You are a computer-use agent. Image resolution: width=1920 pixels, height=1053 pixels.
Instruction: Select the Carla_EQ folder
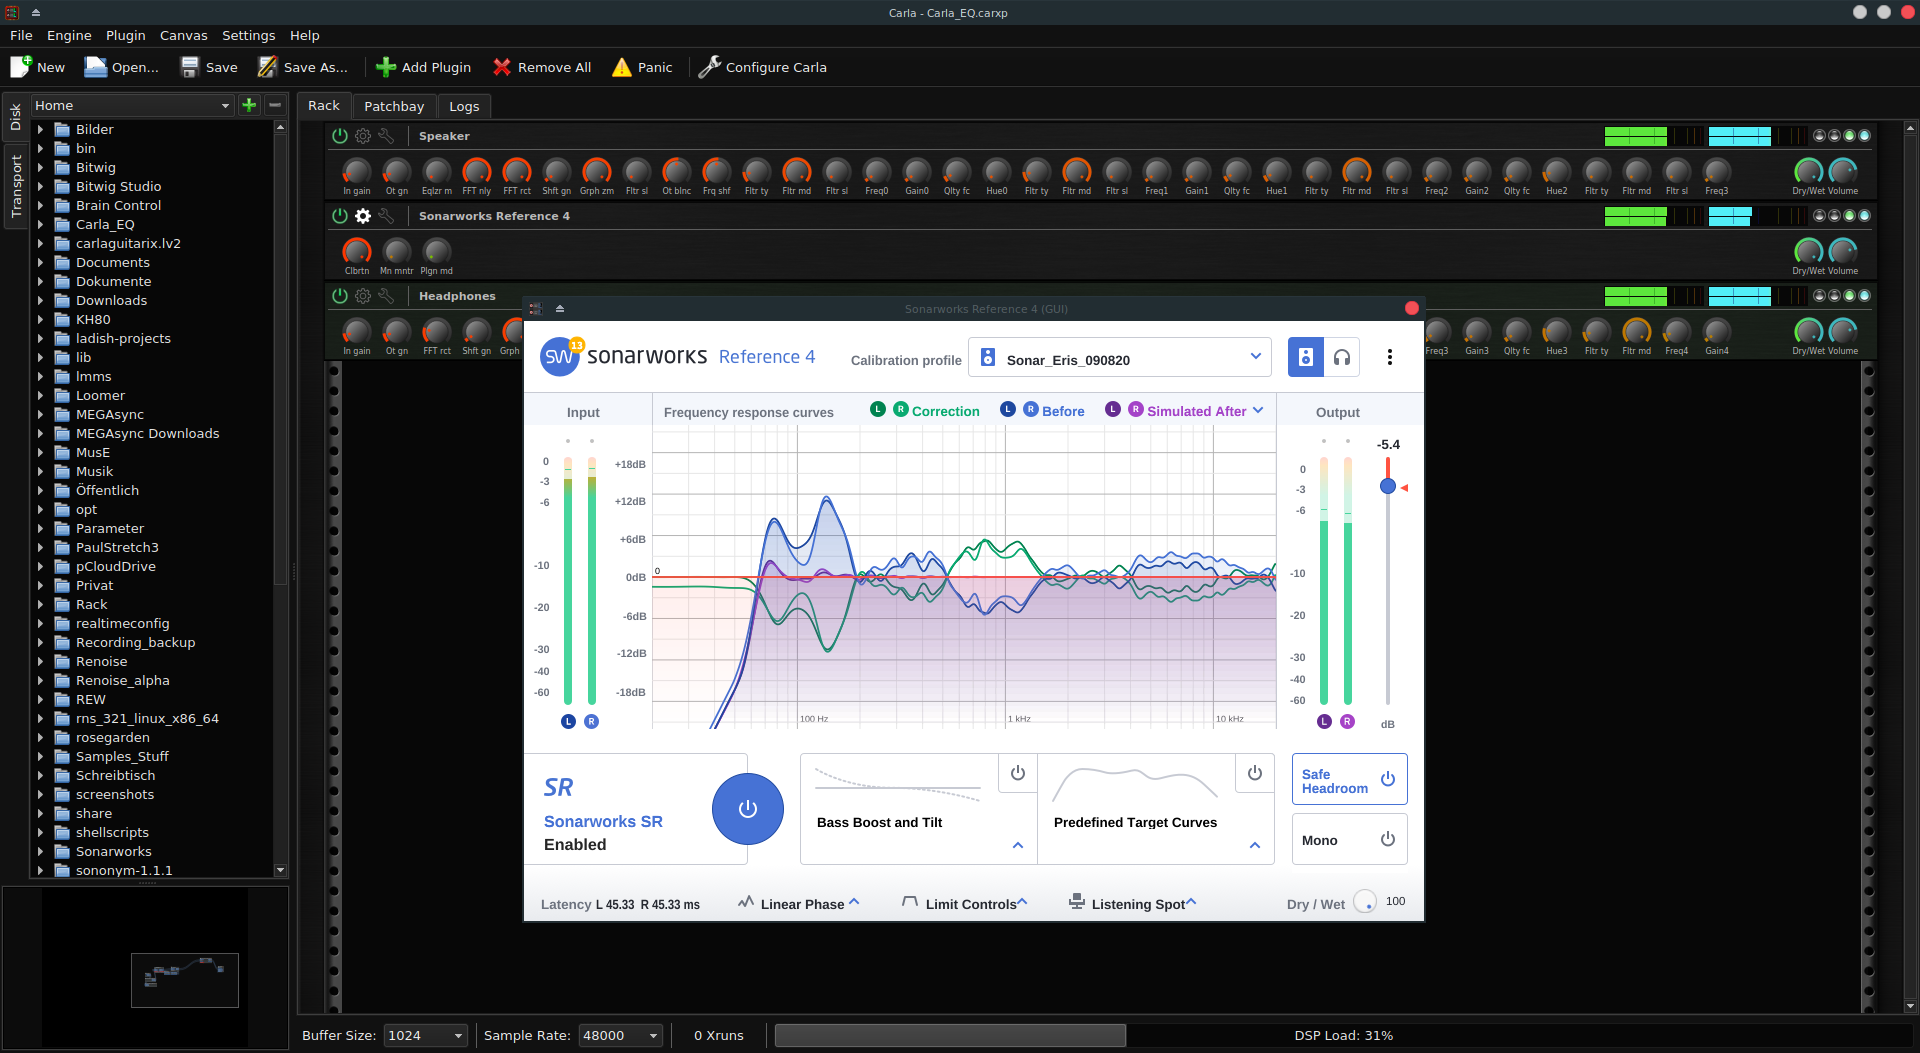(x=105, y=225)
